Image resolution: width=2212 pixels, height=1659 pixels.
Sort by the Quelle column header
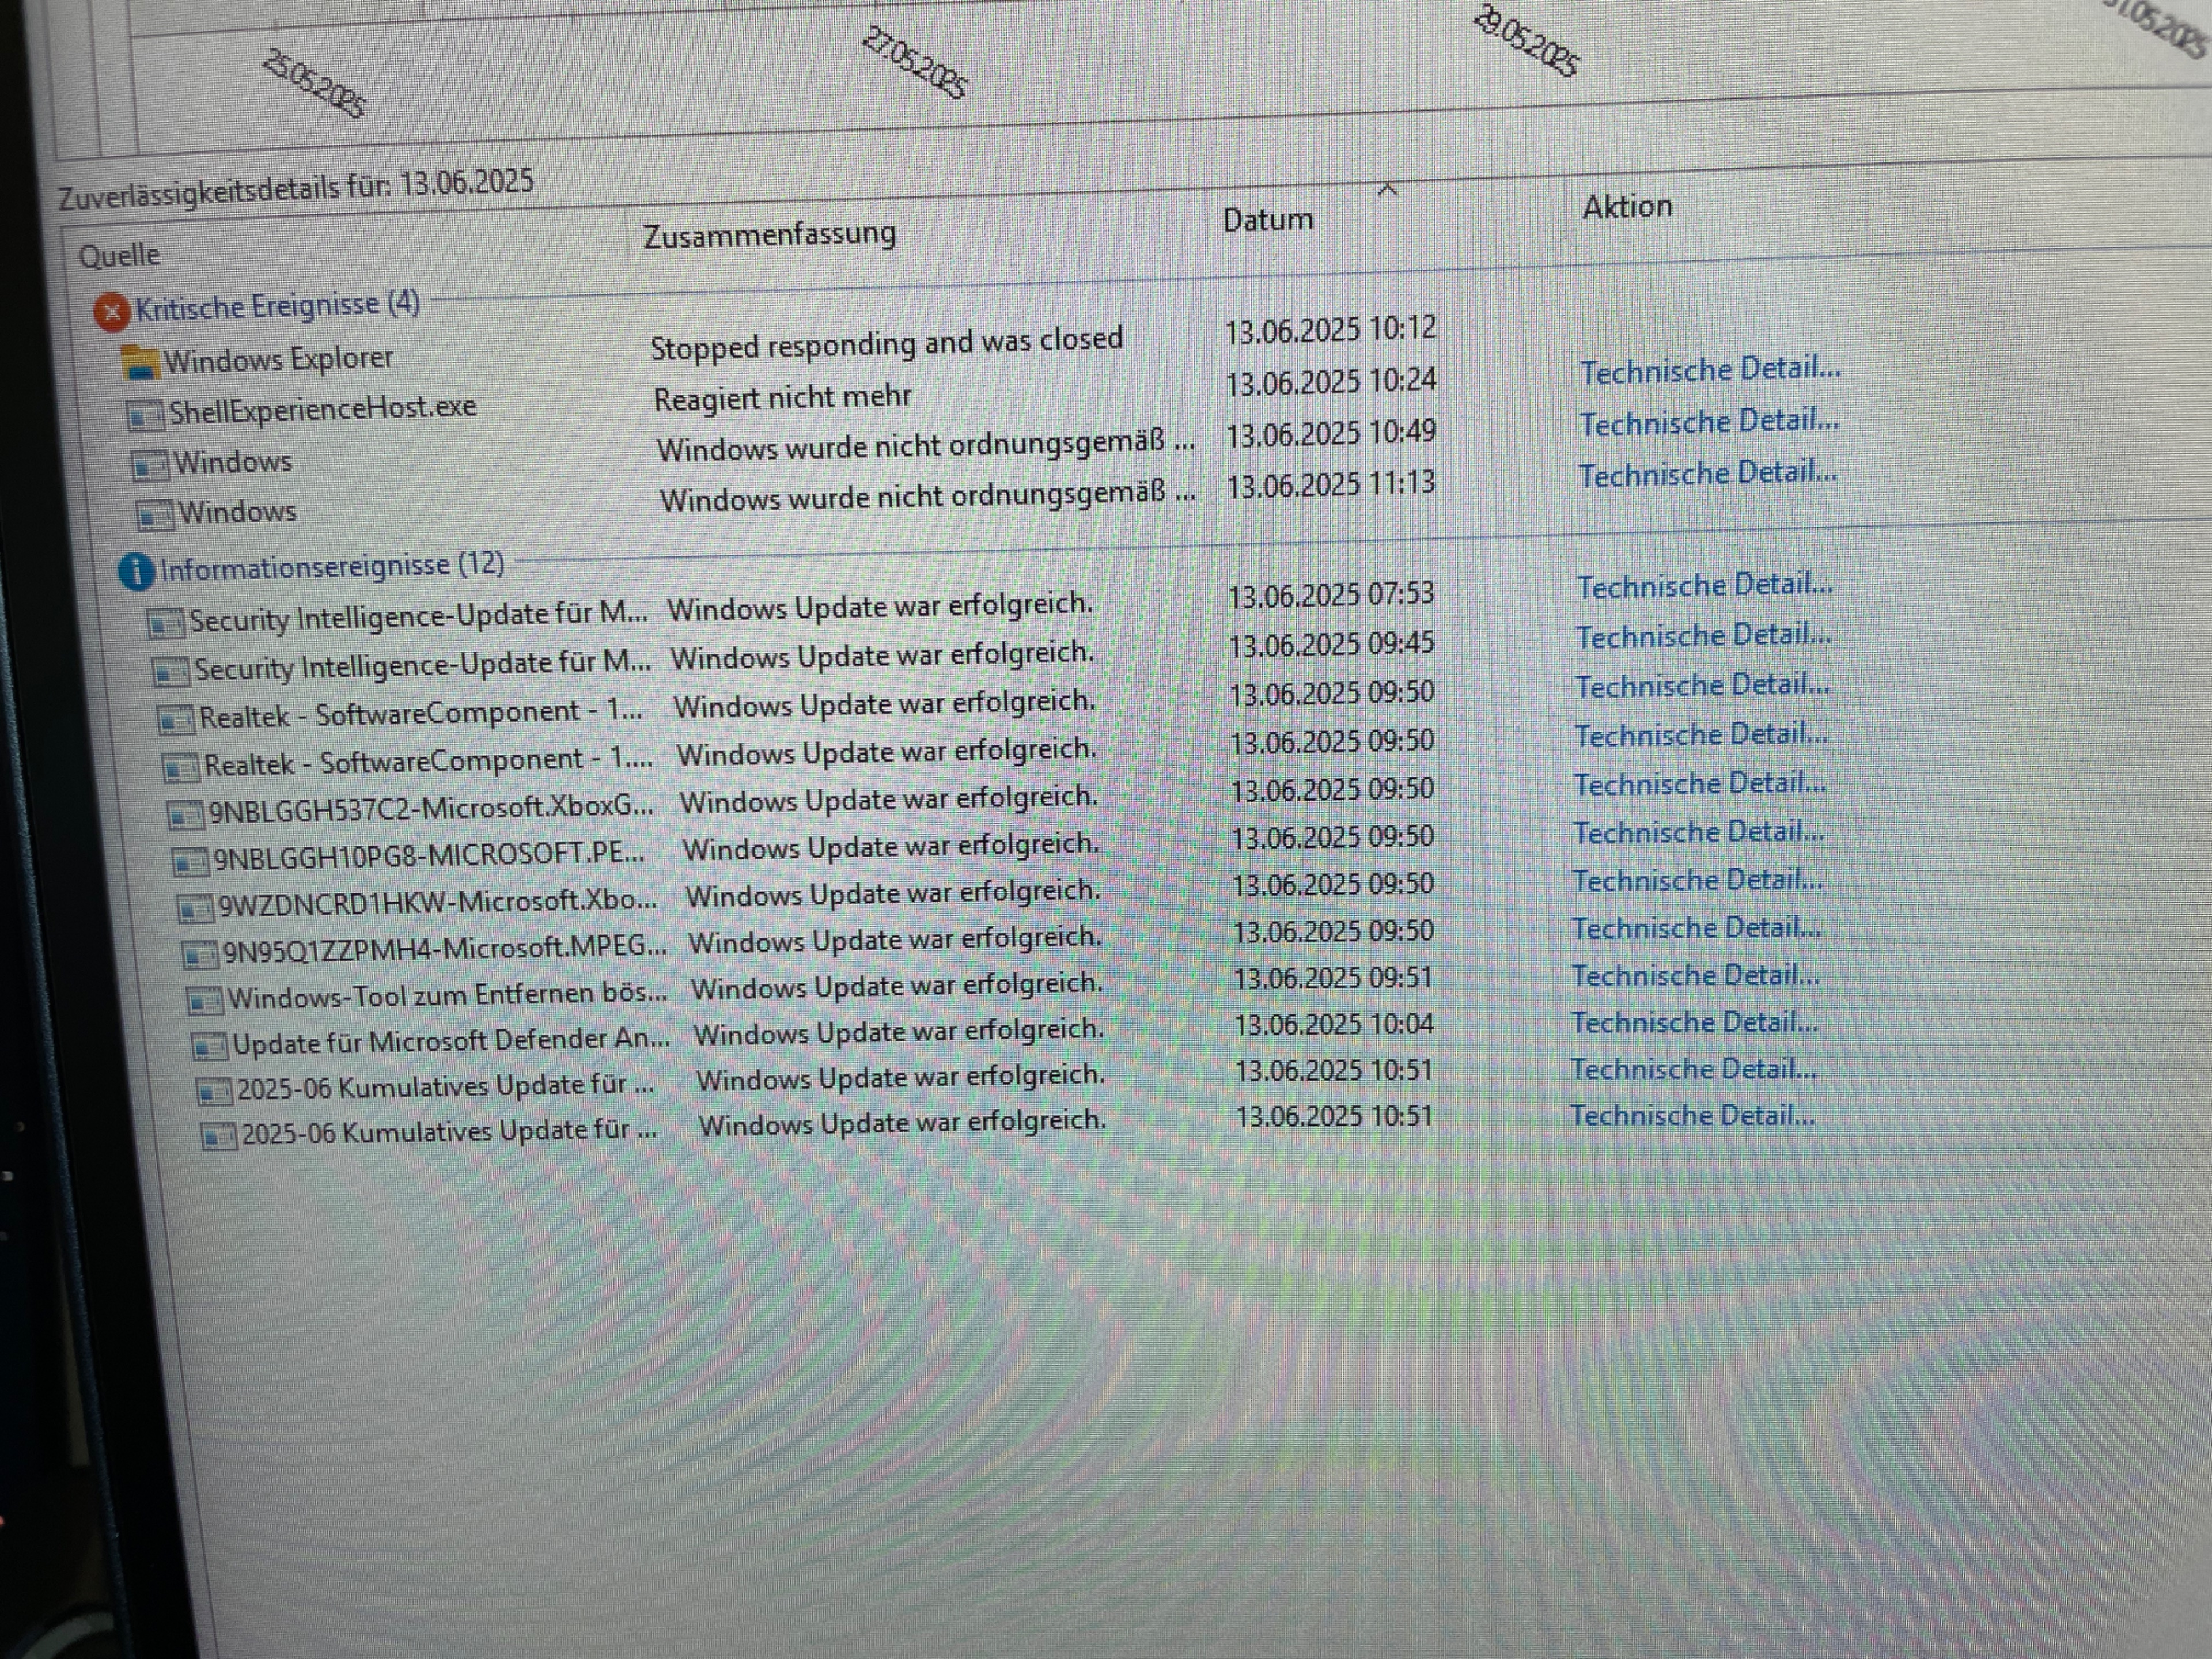(x=119, y=255)
